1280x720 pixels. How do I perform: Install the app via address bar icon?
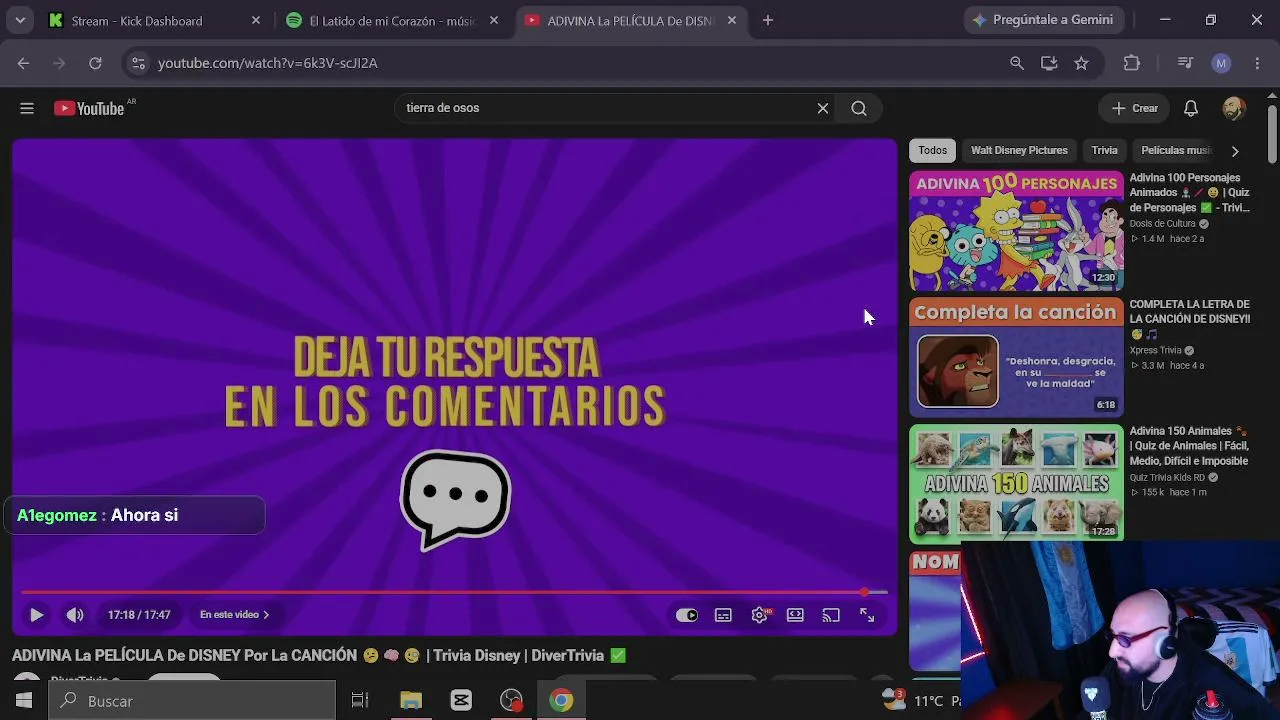point(1049,63)
